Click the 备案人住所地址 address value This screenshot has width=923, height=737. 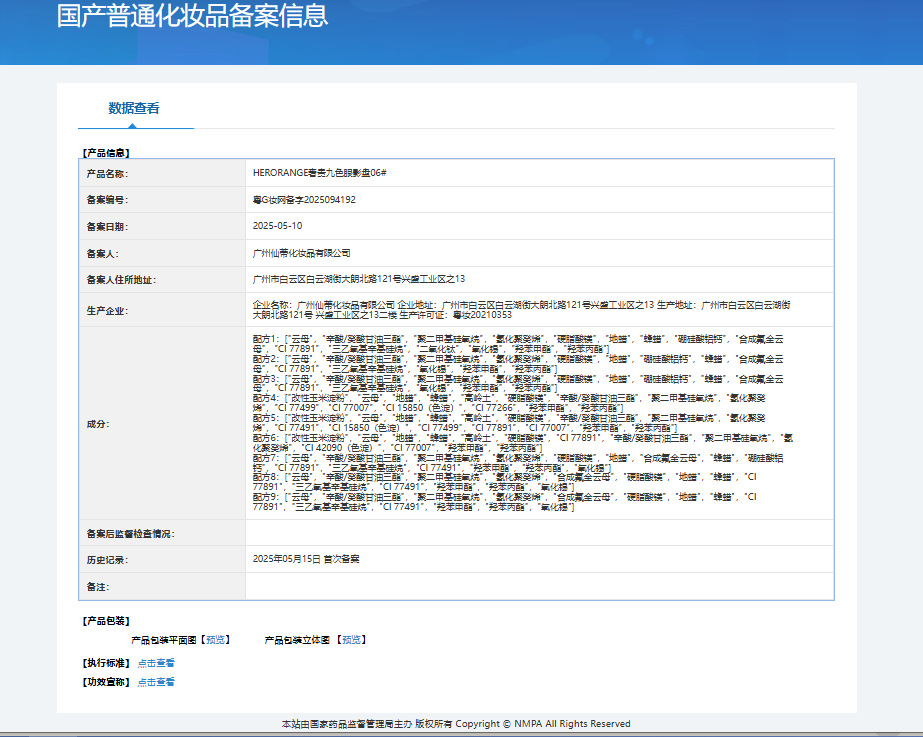coord(358,279)
